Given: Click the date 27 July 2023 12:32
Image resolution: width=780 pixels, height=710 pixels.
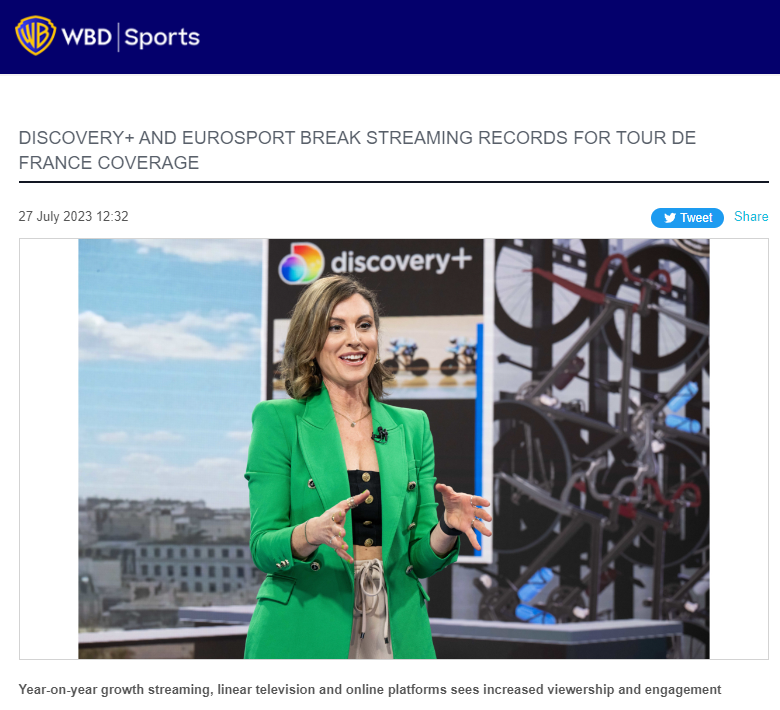Looking at the screenshot, I should pos(73,216).
